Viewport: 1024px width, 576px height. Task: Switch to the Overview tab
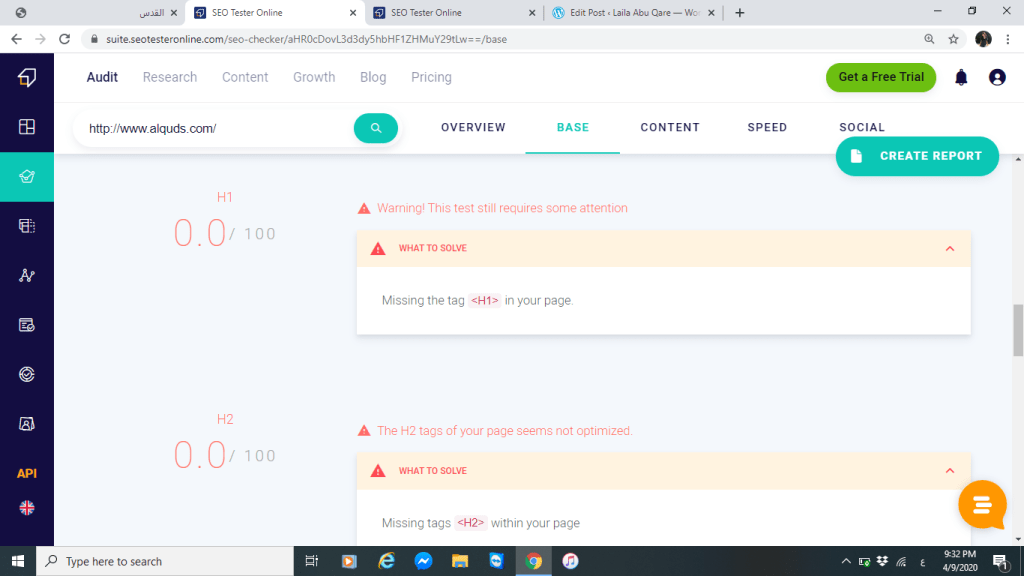pyautogui.click(x=473, y=128)
